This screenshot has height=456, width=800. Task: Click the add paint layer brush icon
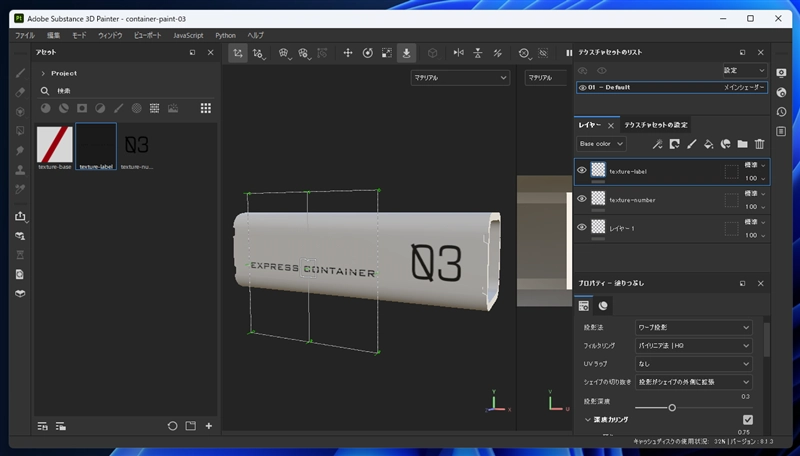coord(691,144)
